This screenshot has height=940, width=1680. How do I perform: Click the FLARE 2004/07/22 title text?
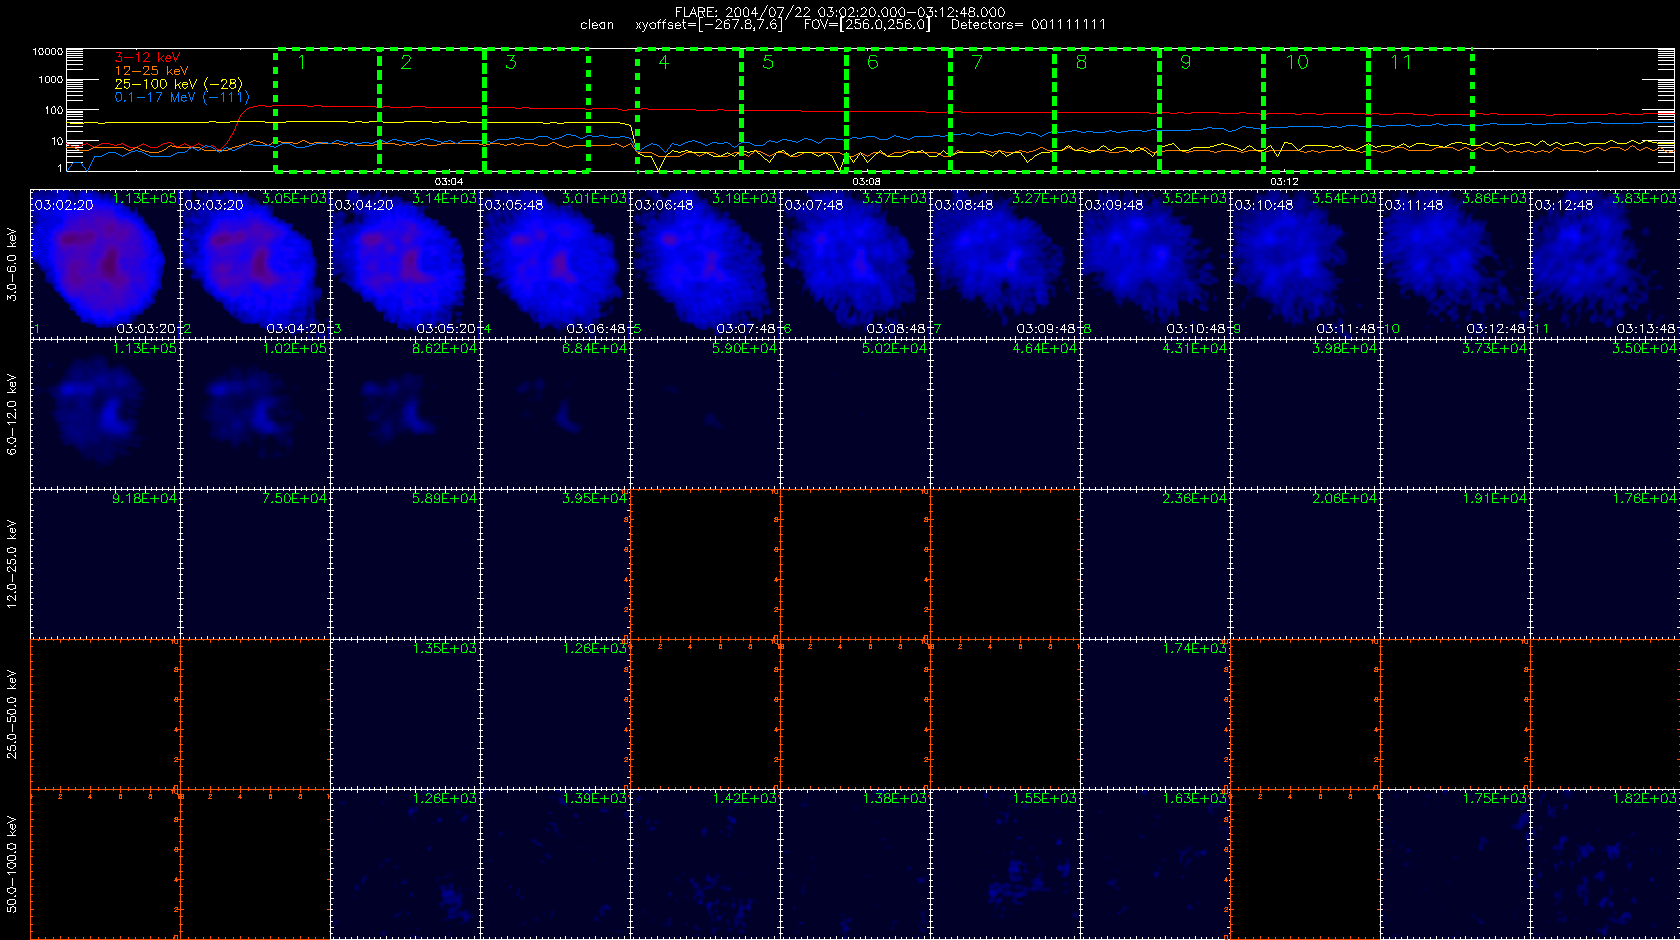coord(840,12)
